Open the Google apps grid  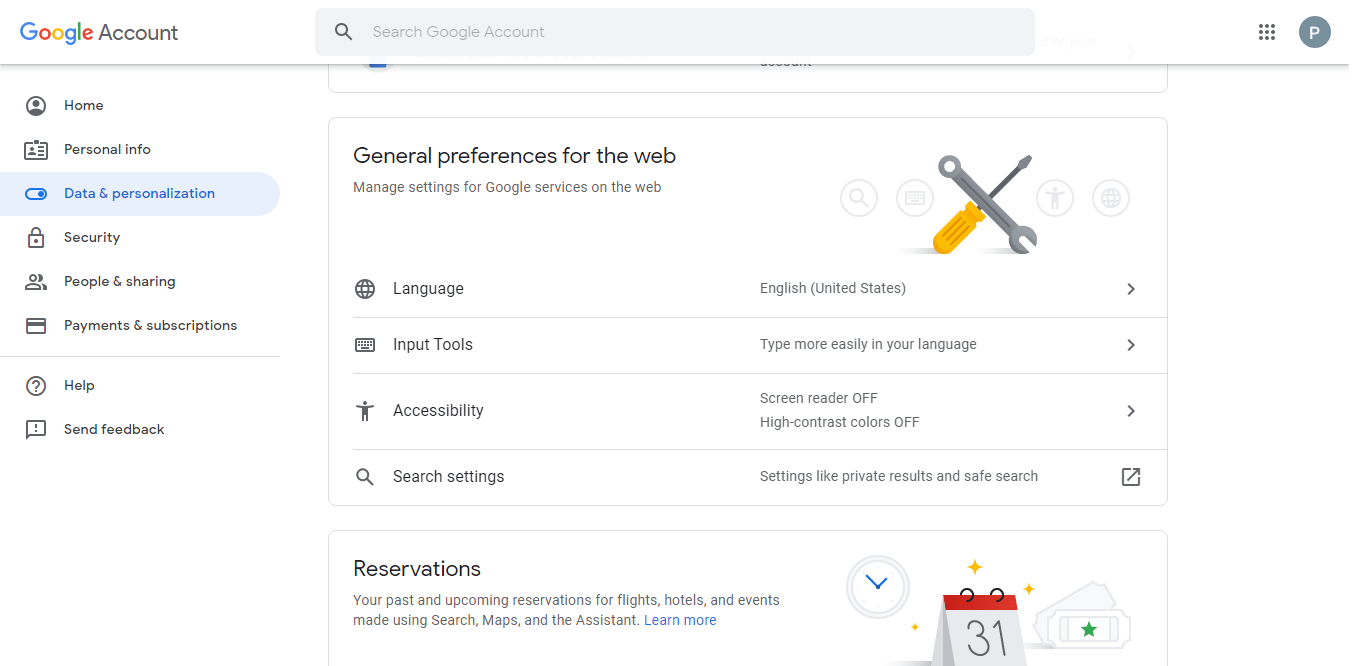coord(1267,31)
